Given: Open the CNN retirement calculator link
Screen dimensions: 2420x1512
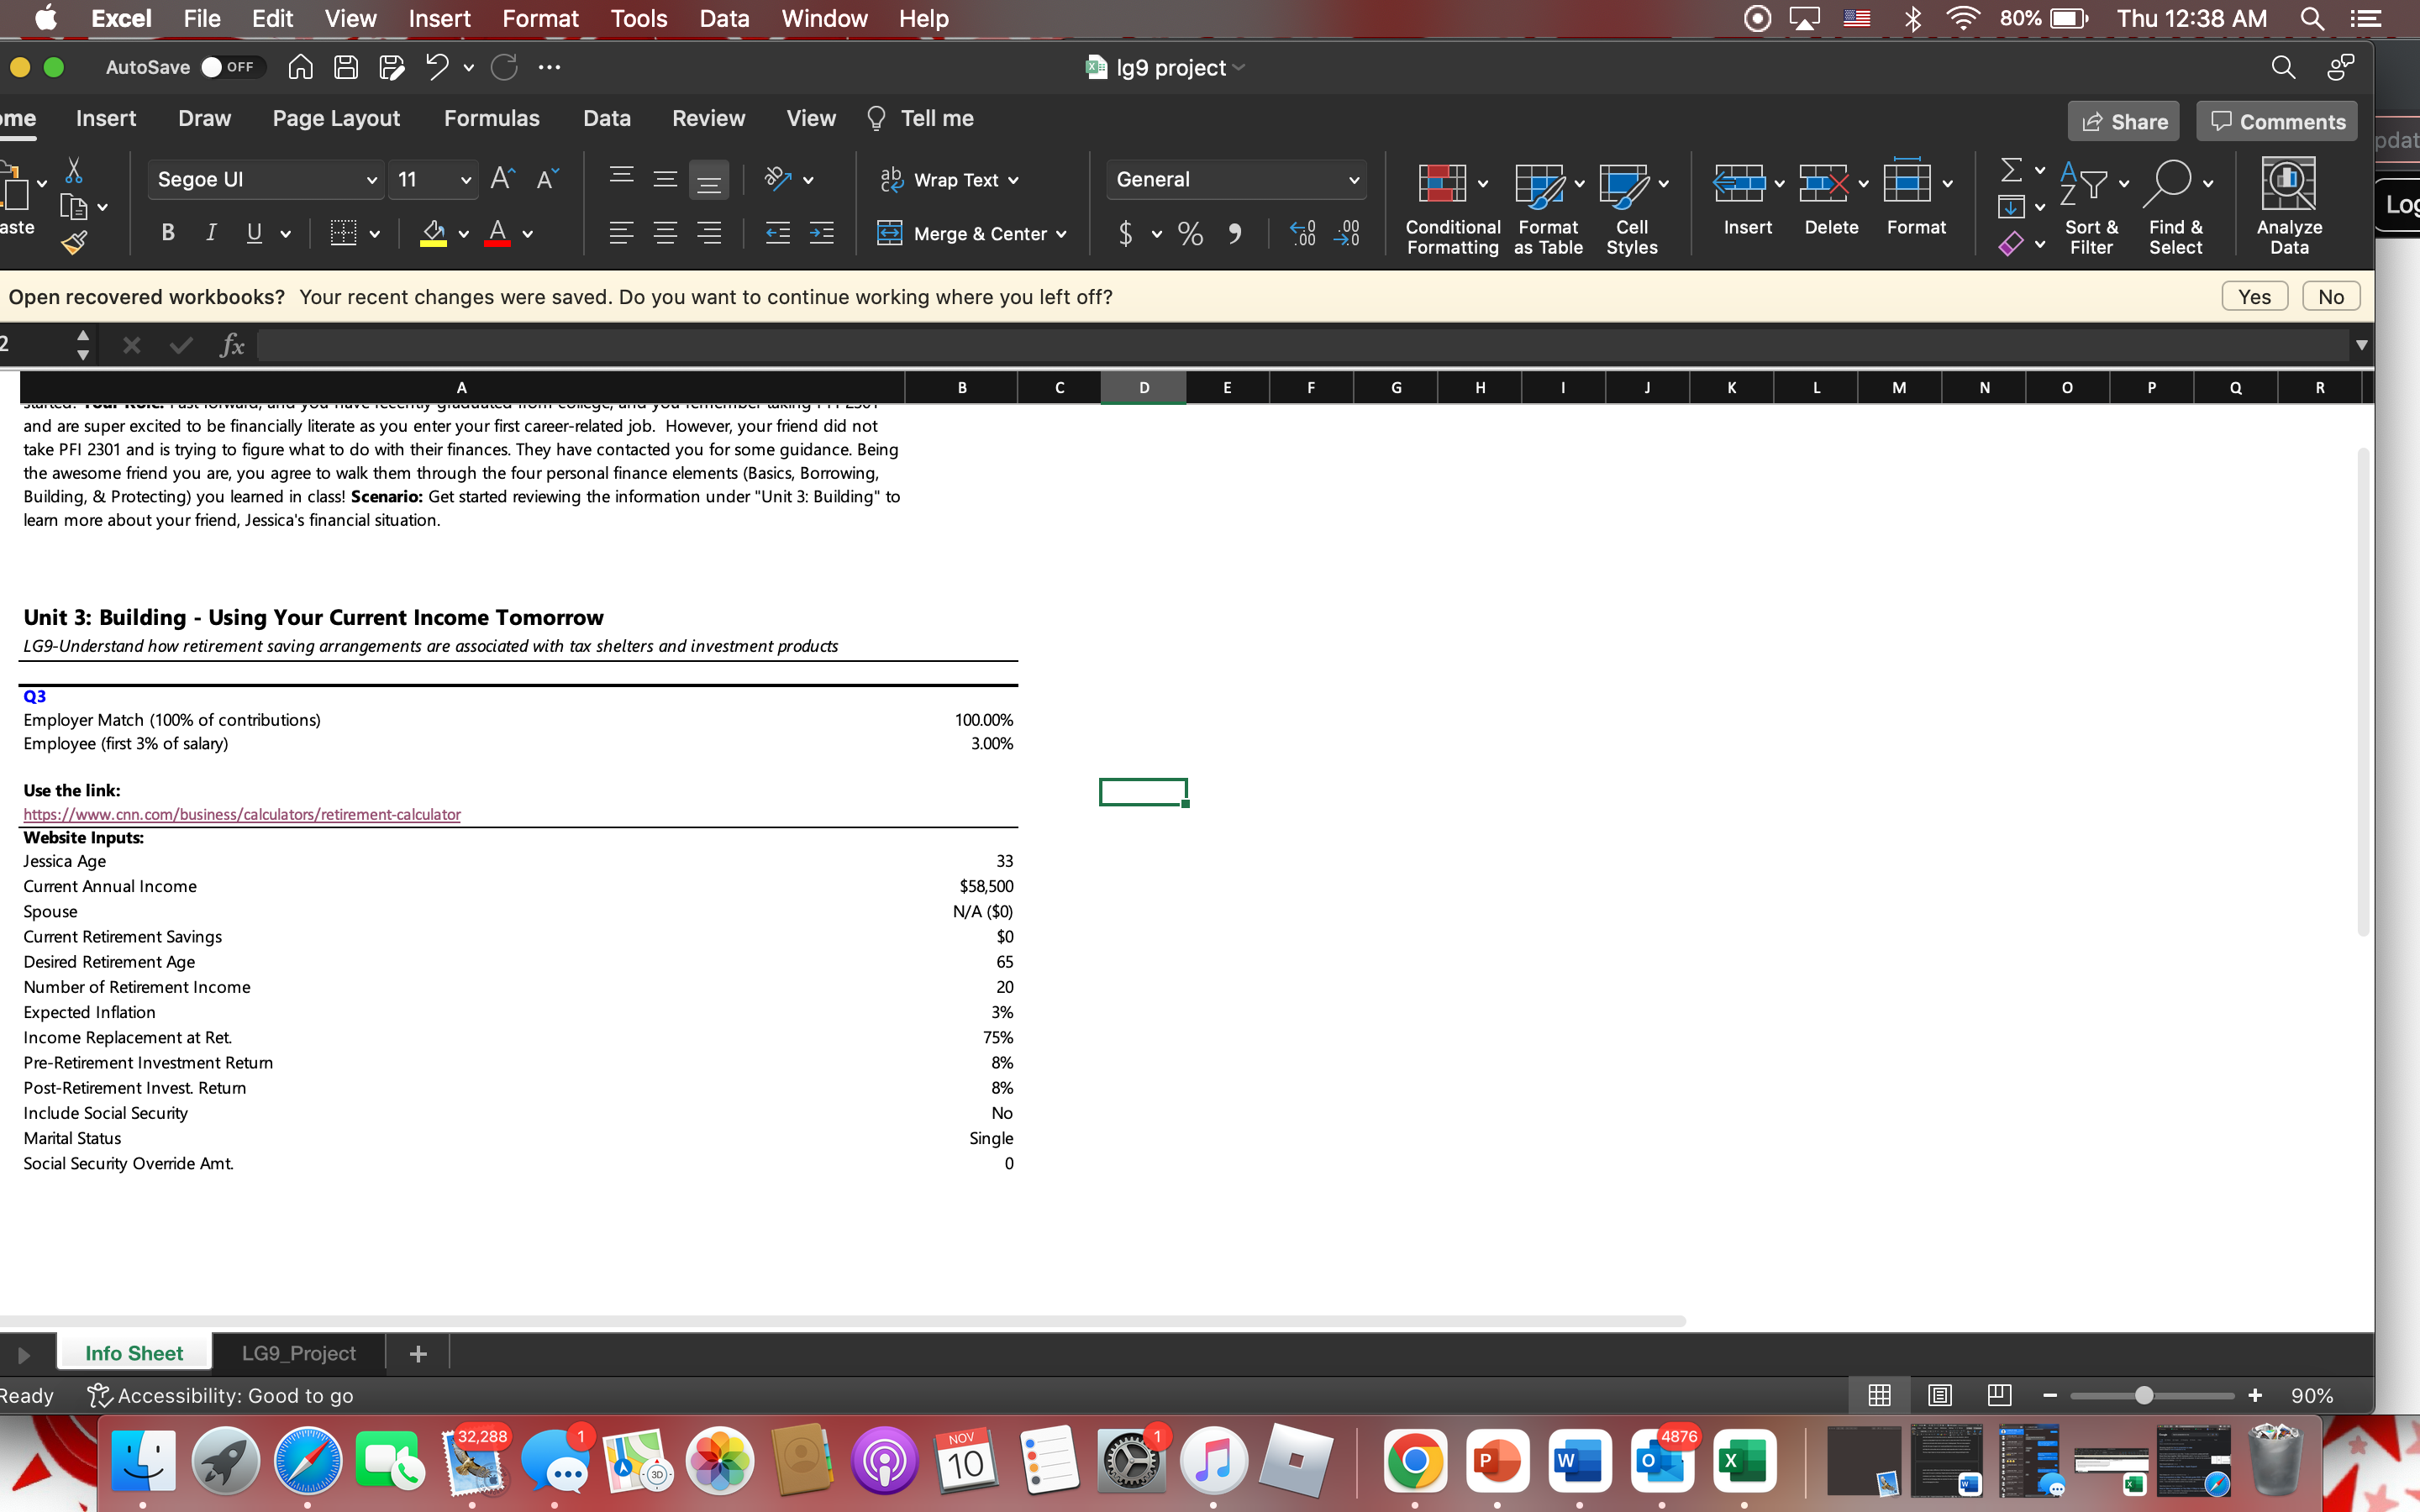Looking at the screenshot, I should 241,814.
